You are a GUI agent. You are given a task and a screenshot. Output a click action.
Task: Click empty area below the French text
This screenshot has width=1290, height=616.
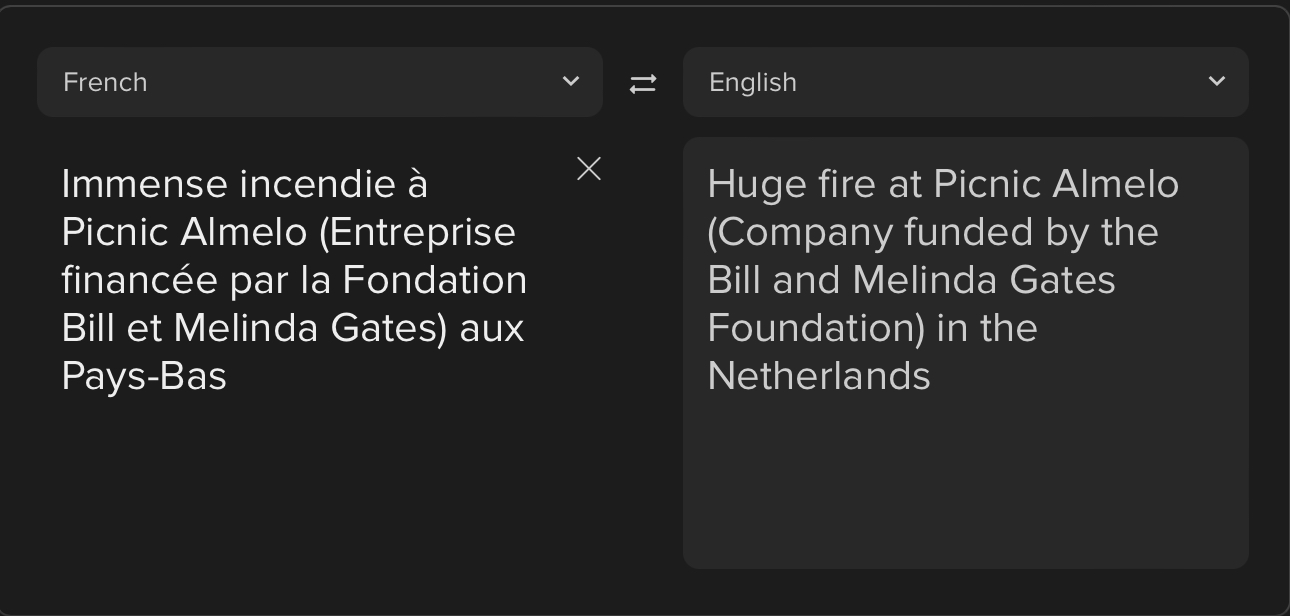(x=320, y=490)
